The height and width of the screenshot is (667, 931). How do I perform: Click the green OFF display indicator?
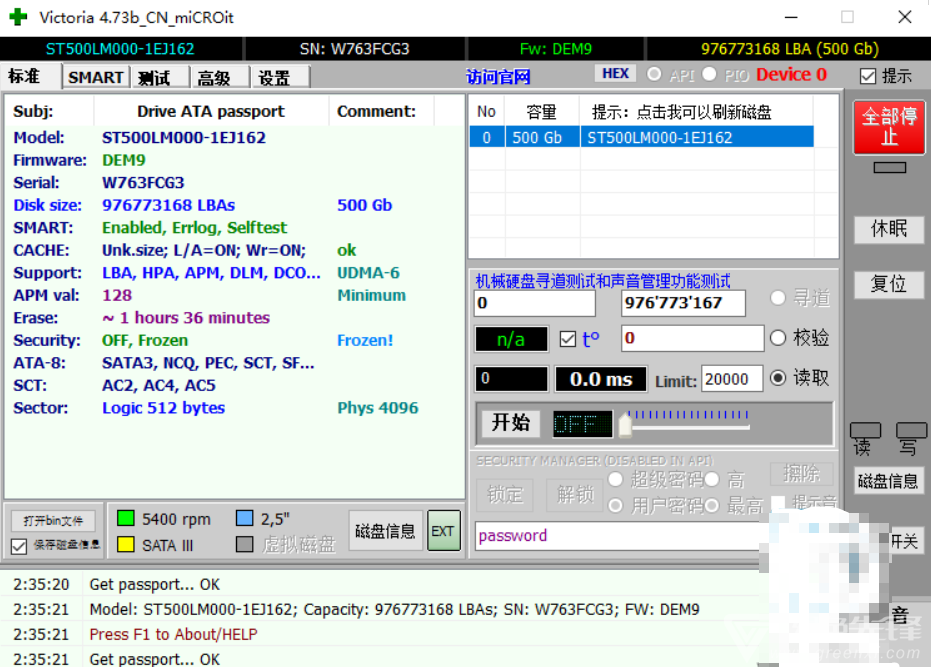(x=582, y=424)
